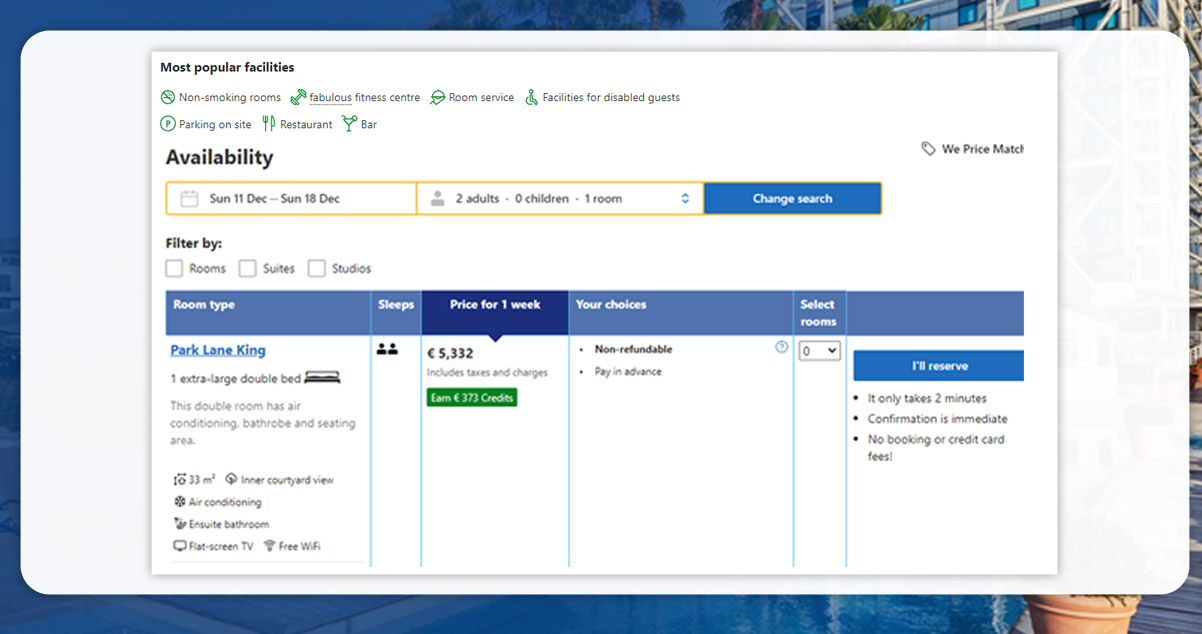The image size is (1202, 634).
Task: Click the We Price Match link
Action: pos(983,149)
